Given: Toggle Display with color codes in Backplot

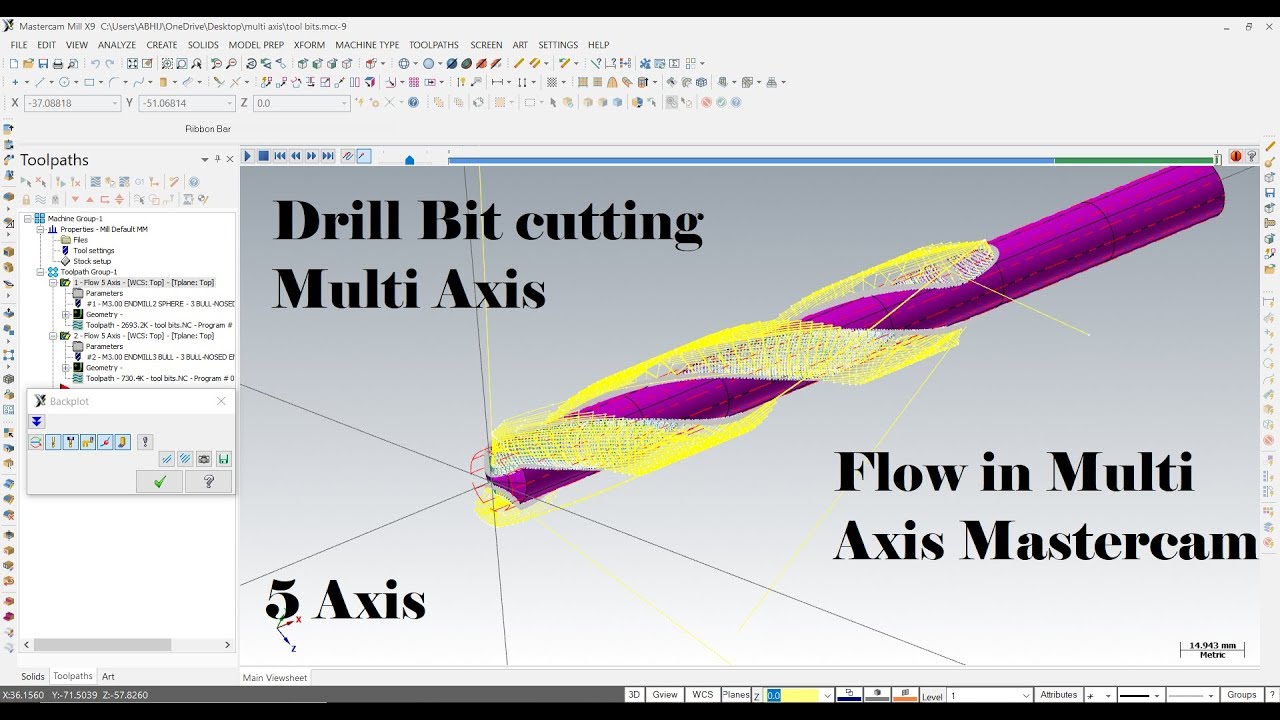Looking at the screenshot, I should click(x=36, y=442).
